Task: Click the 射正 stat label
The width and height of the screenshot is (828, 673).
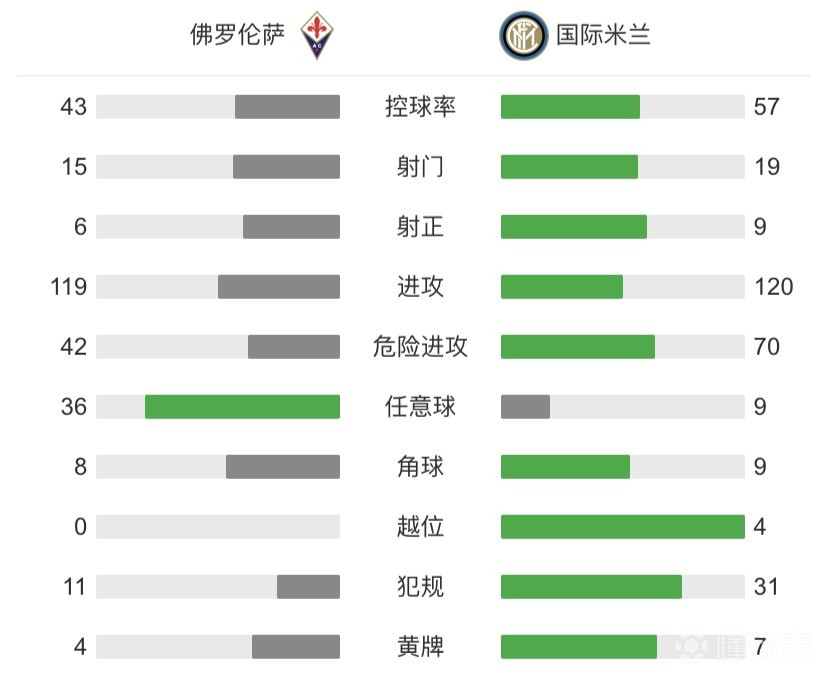Action: coord(420,227)
